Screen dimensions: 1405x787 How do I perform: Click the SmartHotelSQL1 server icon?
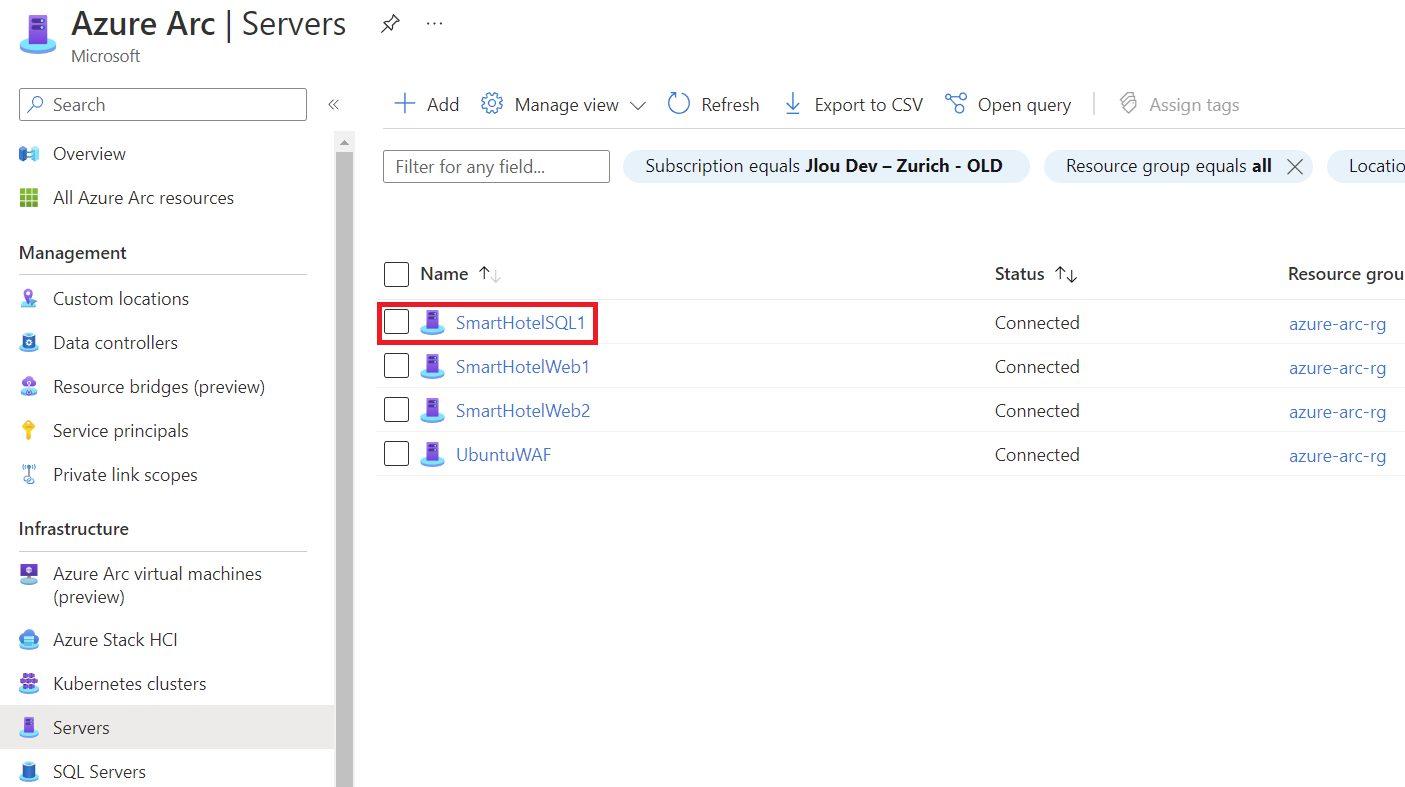point(432,322)
